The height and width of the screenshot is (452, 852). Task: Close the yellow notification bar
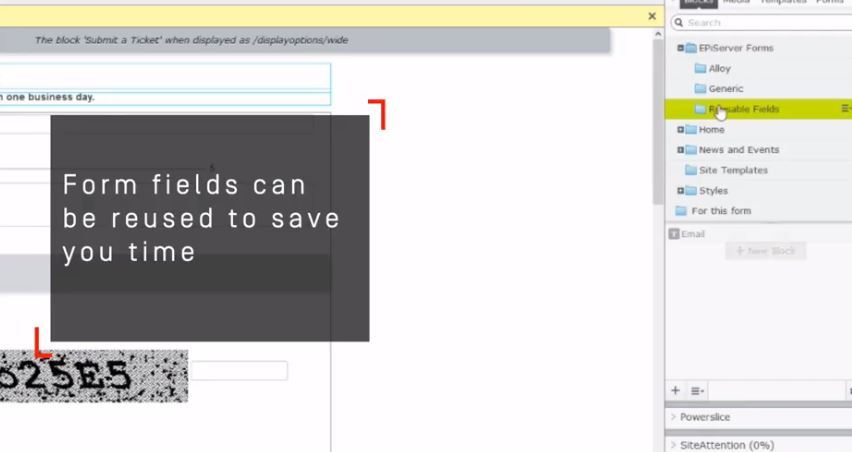(x=652, y=17)
